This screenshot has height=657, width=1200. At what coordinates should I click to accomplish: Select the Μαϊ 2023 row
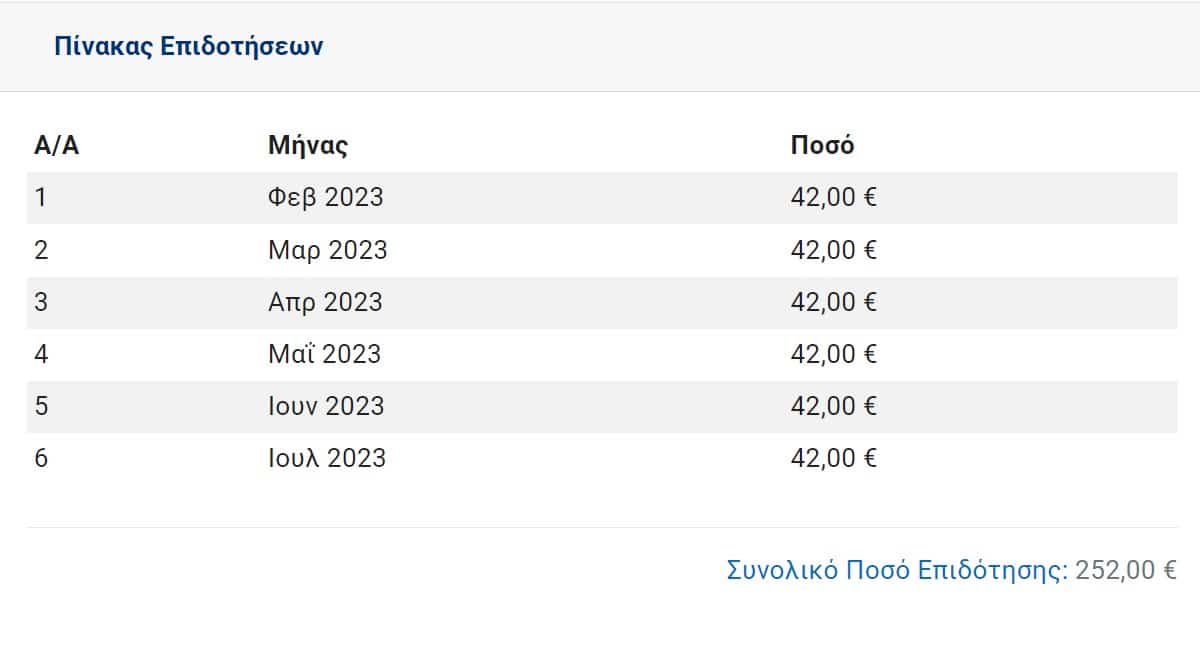pyautogui.click(x=602, y=354)
